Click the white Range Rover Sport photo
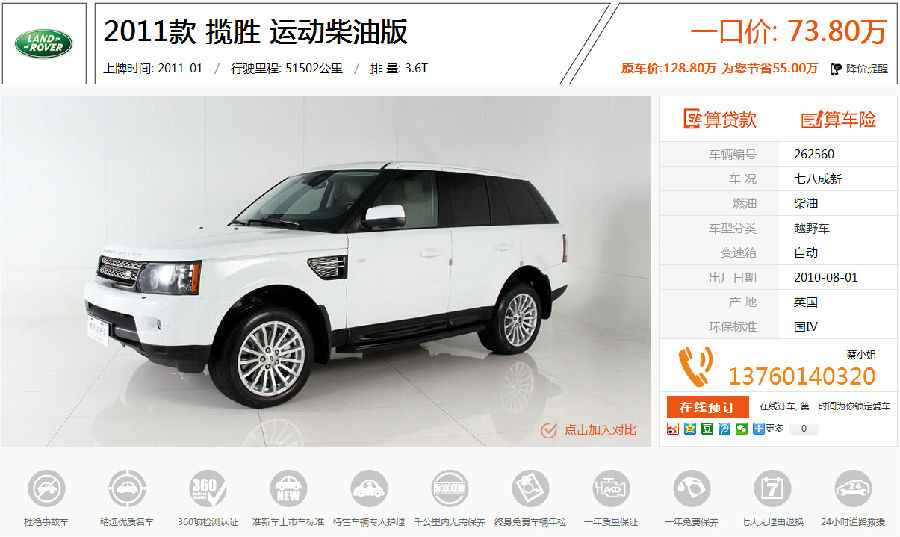The image size is (900, 537). (x=325, y=271)
